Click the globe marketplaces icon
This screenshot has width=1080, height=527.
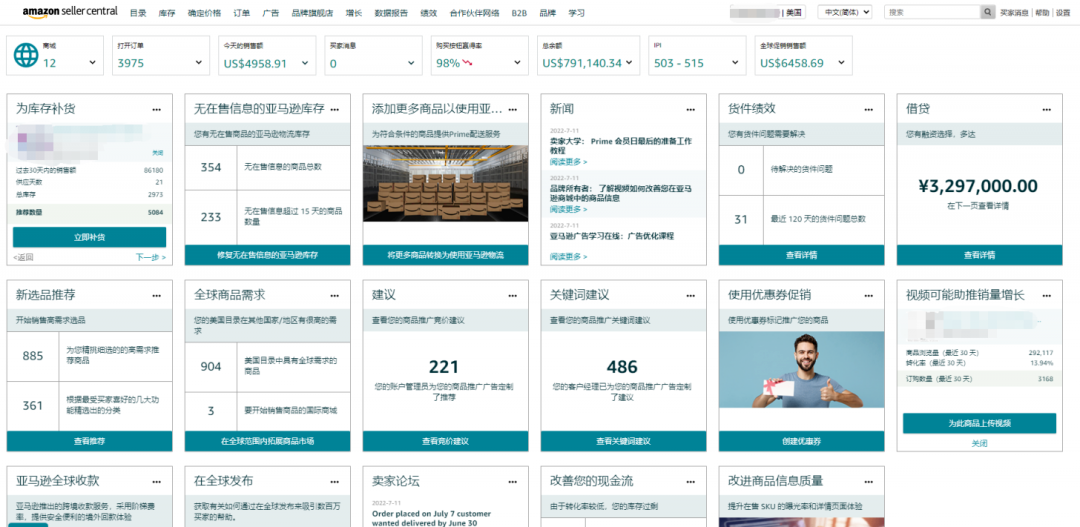(x=25, y=56)
